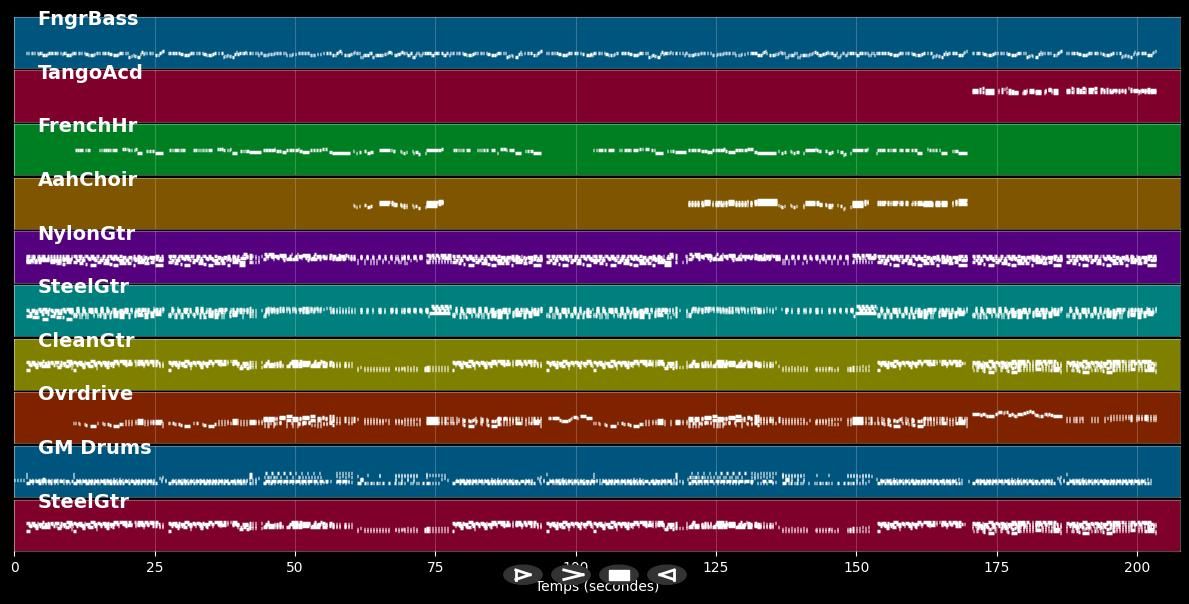
Task: Select the TangoAcd track label
Action: 90,73
